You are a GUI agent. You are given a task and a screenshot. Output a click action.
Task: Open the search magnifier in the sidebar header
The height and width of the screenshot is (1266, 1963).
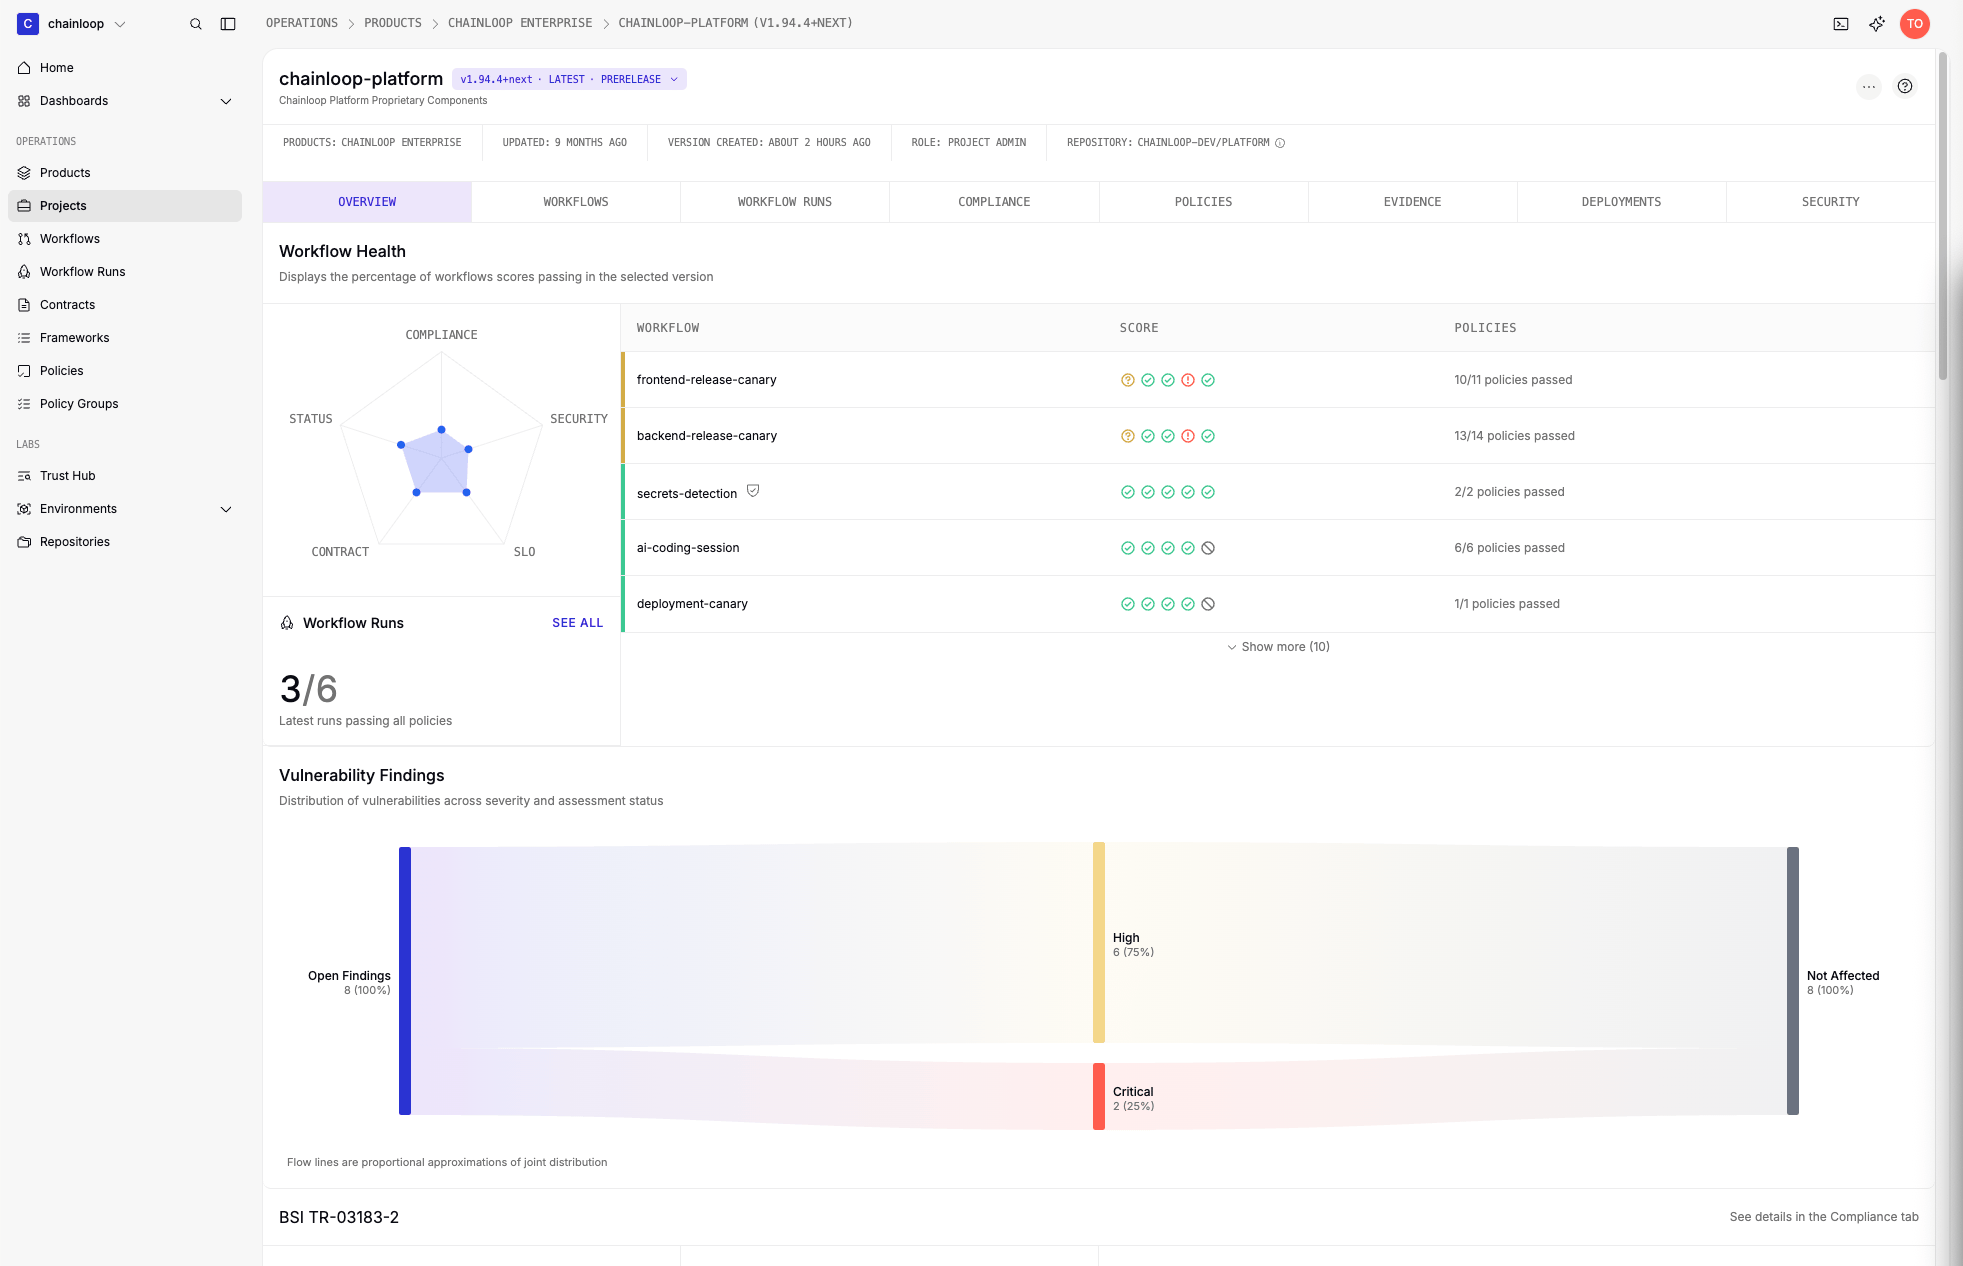(x=196, y=24)
